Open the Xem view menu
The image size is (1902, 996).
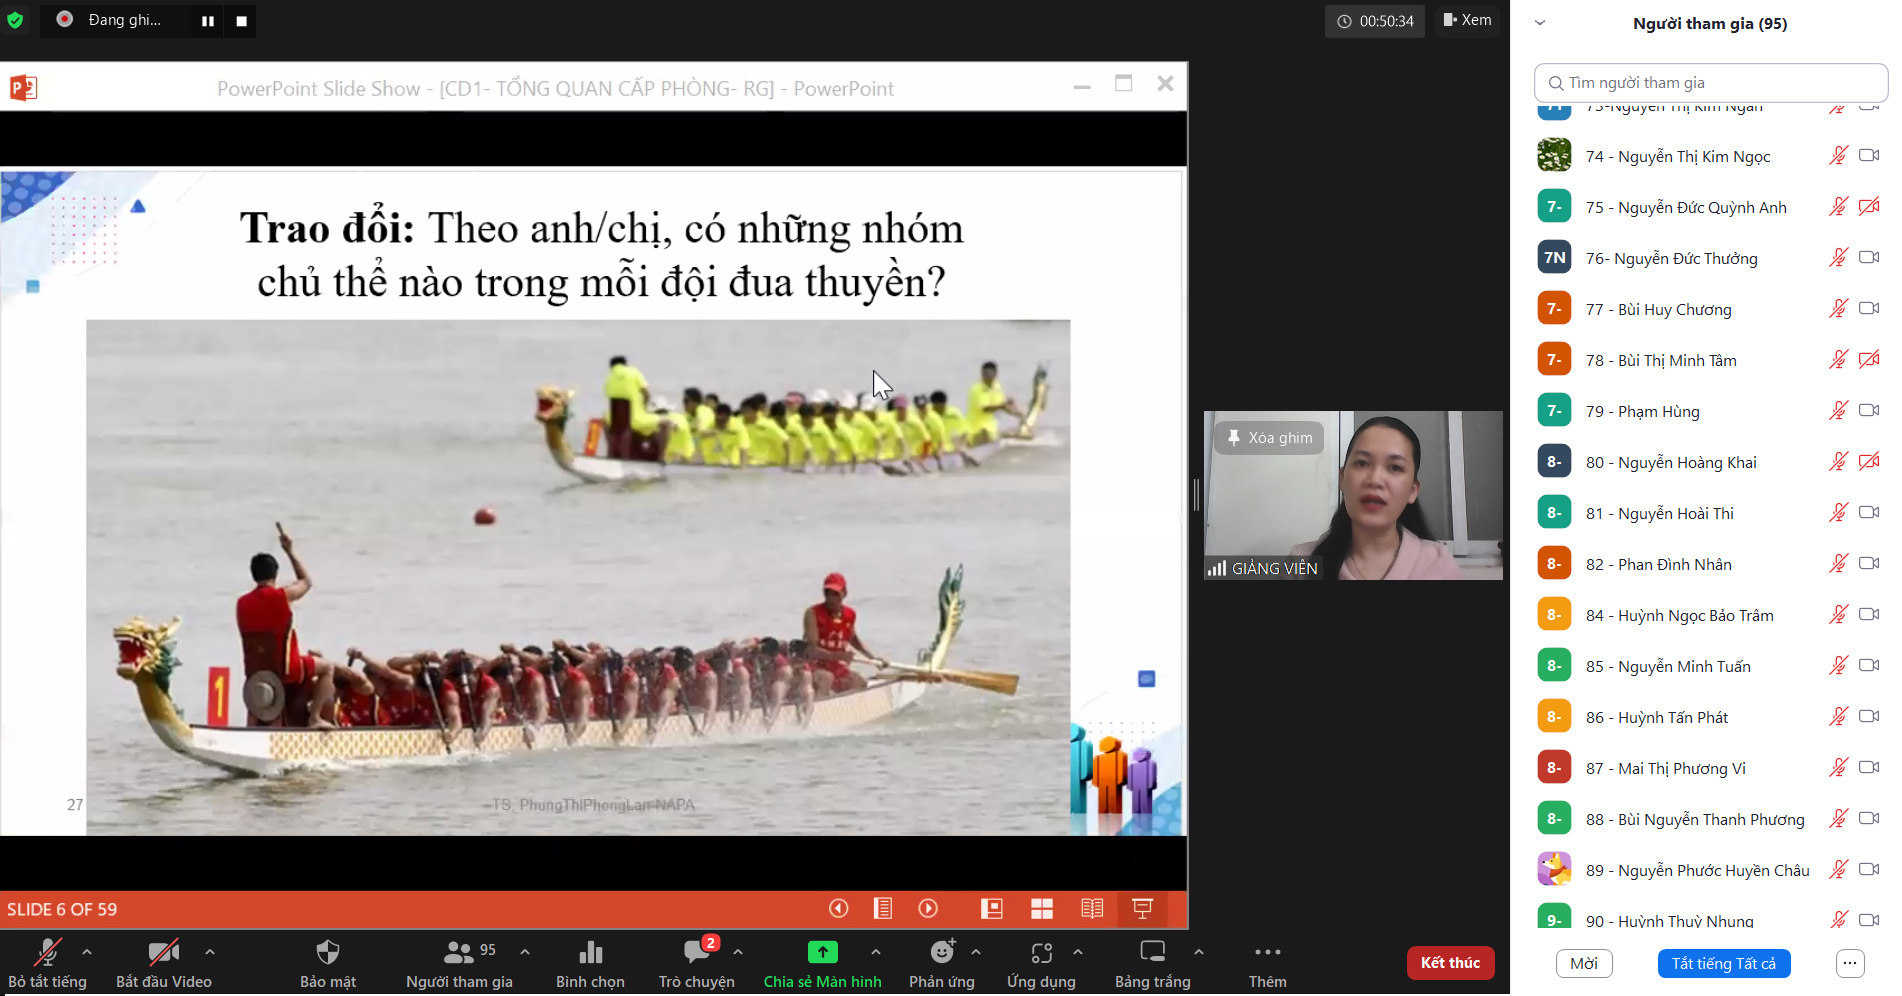pos(1467,20)
